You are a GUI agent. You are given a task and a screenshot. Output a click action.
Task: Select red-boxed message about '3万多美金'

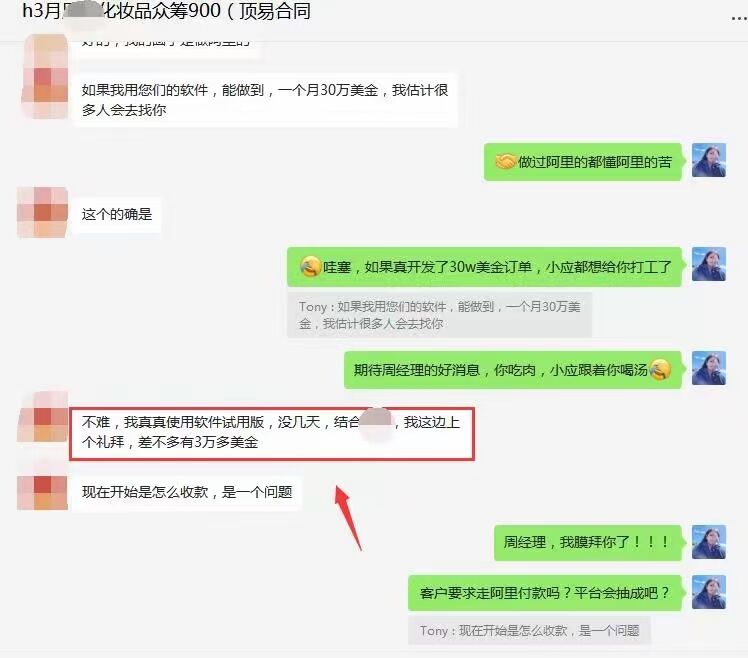(271, 432)
